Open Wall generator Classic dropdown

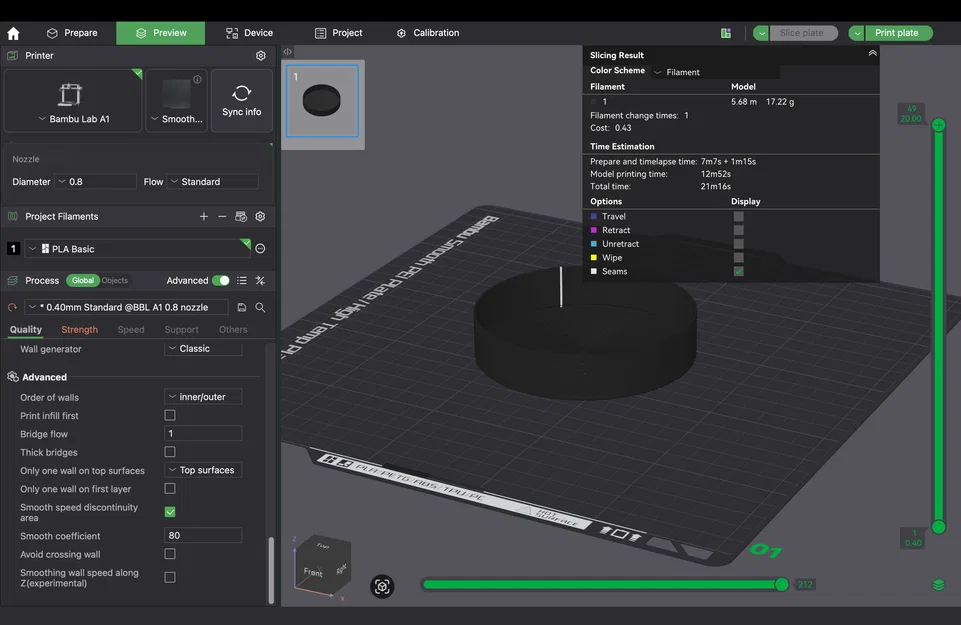[x=203, y=348]
